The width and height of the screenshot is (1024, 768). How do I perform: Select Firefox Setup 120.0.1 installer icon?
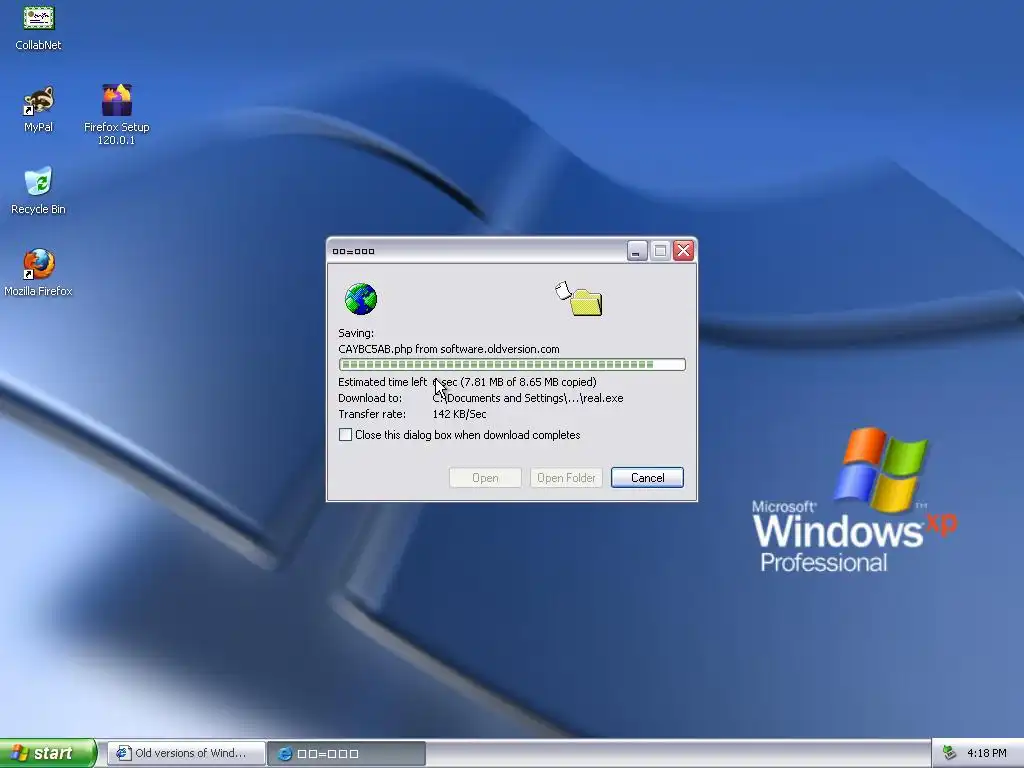(x=117, y=114)
